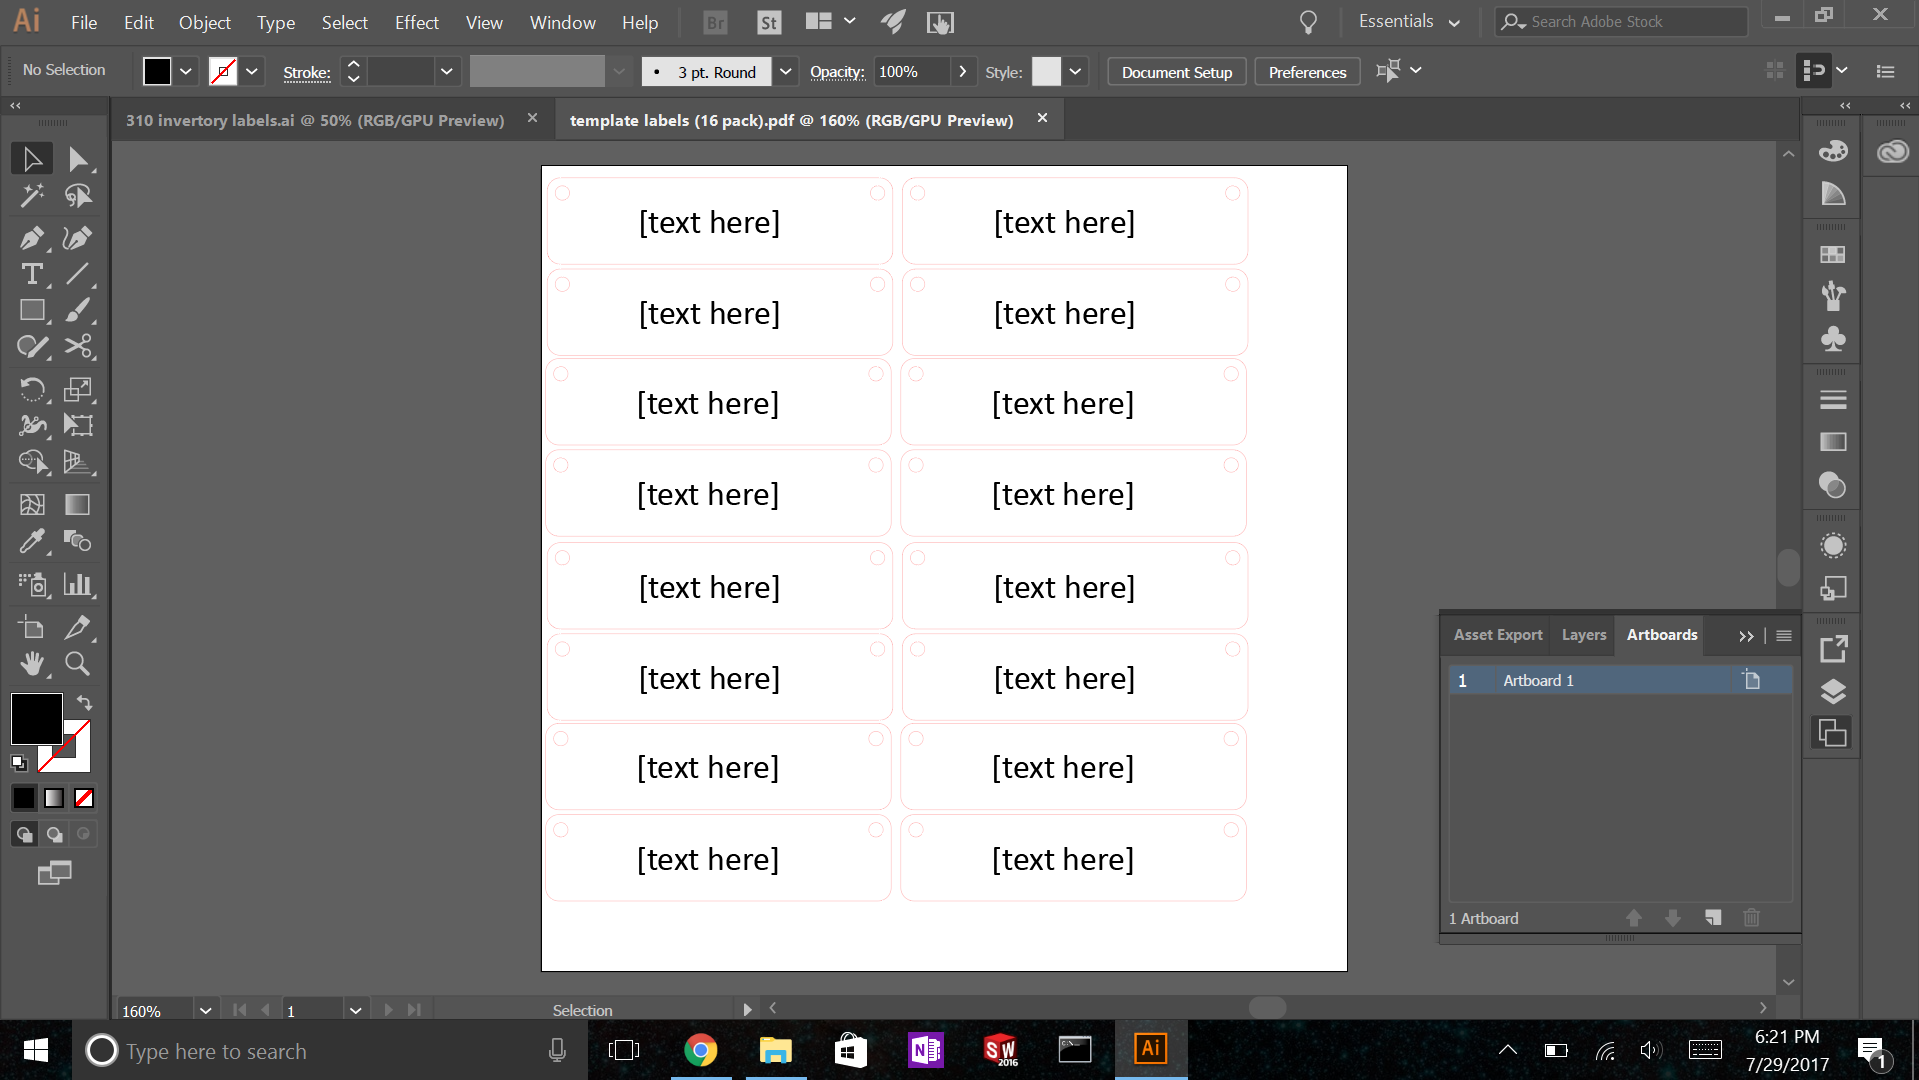The height and width of the screenshot is (1080, 1919).
Task: Select the Hand tool
Action: pos(31,663)
